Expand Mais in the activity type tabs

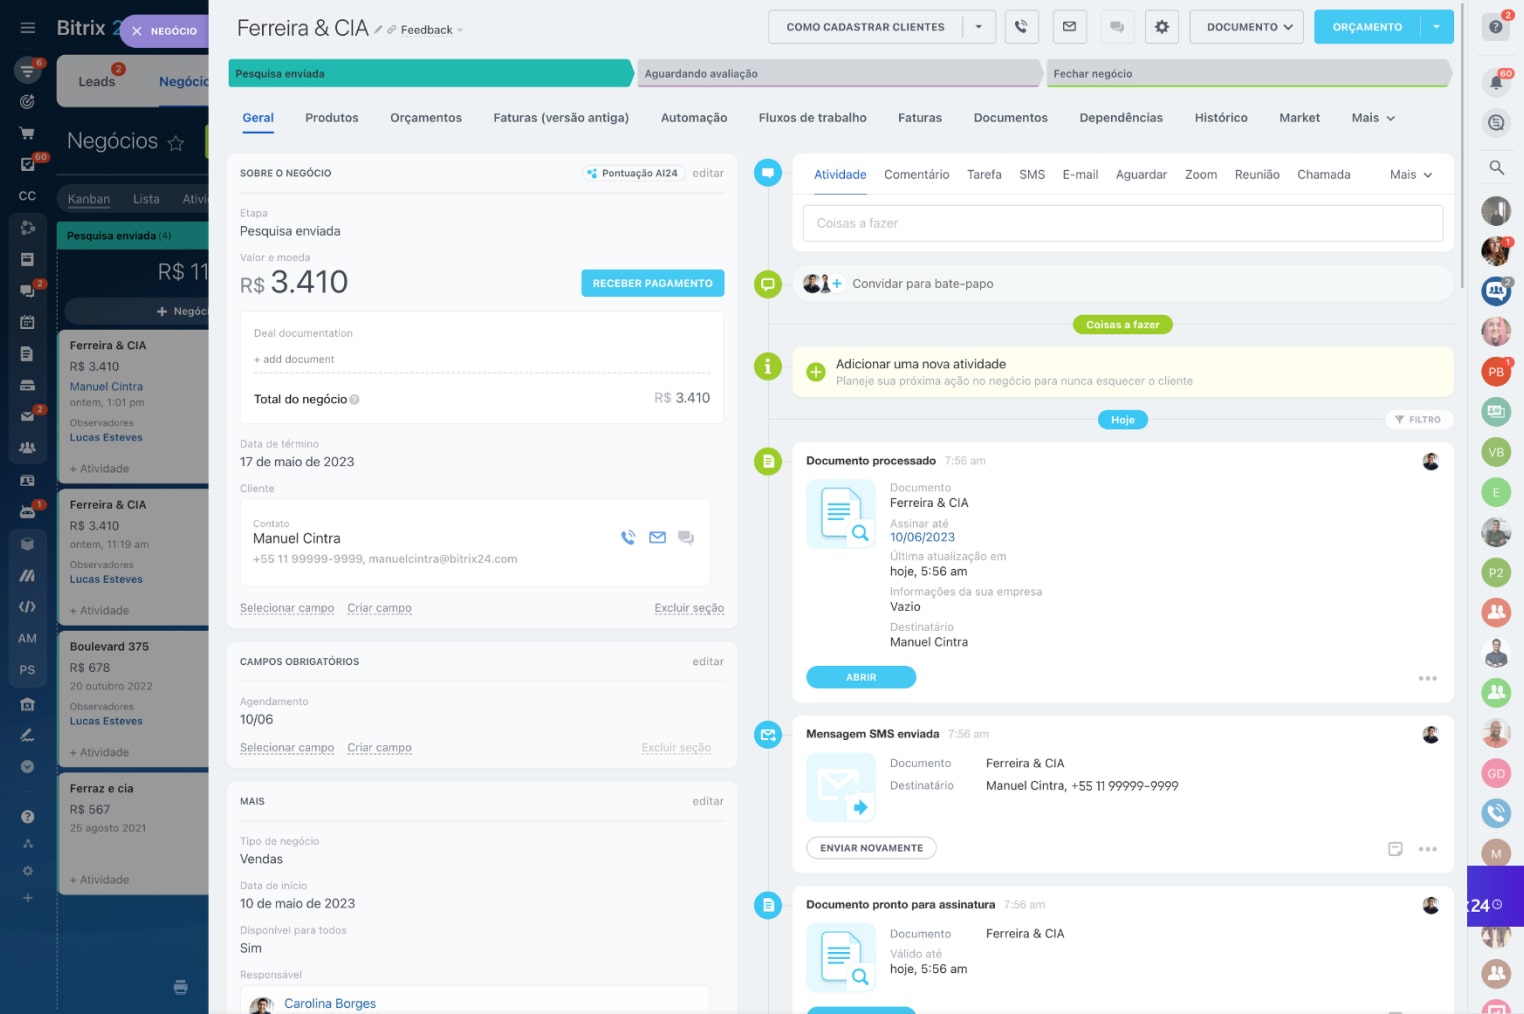tap(1410, 175)
